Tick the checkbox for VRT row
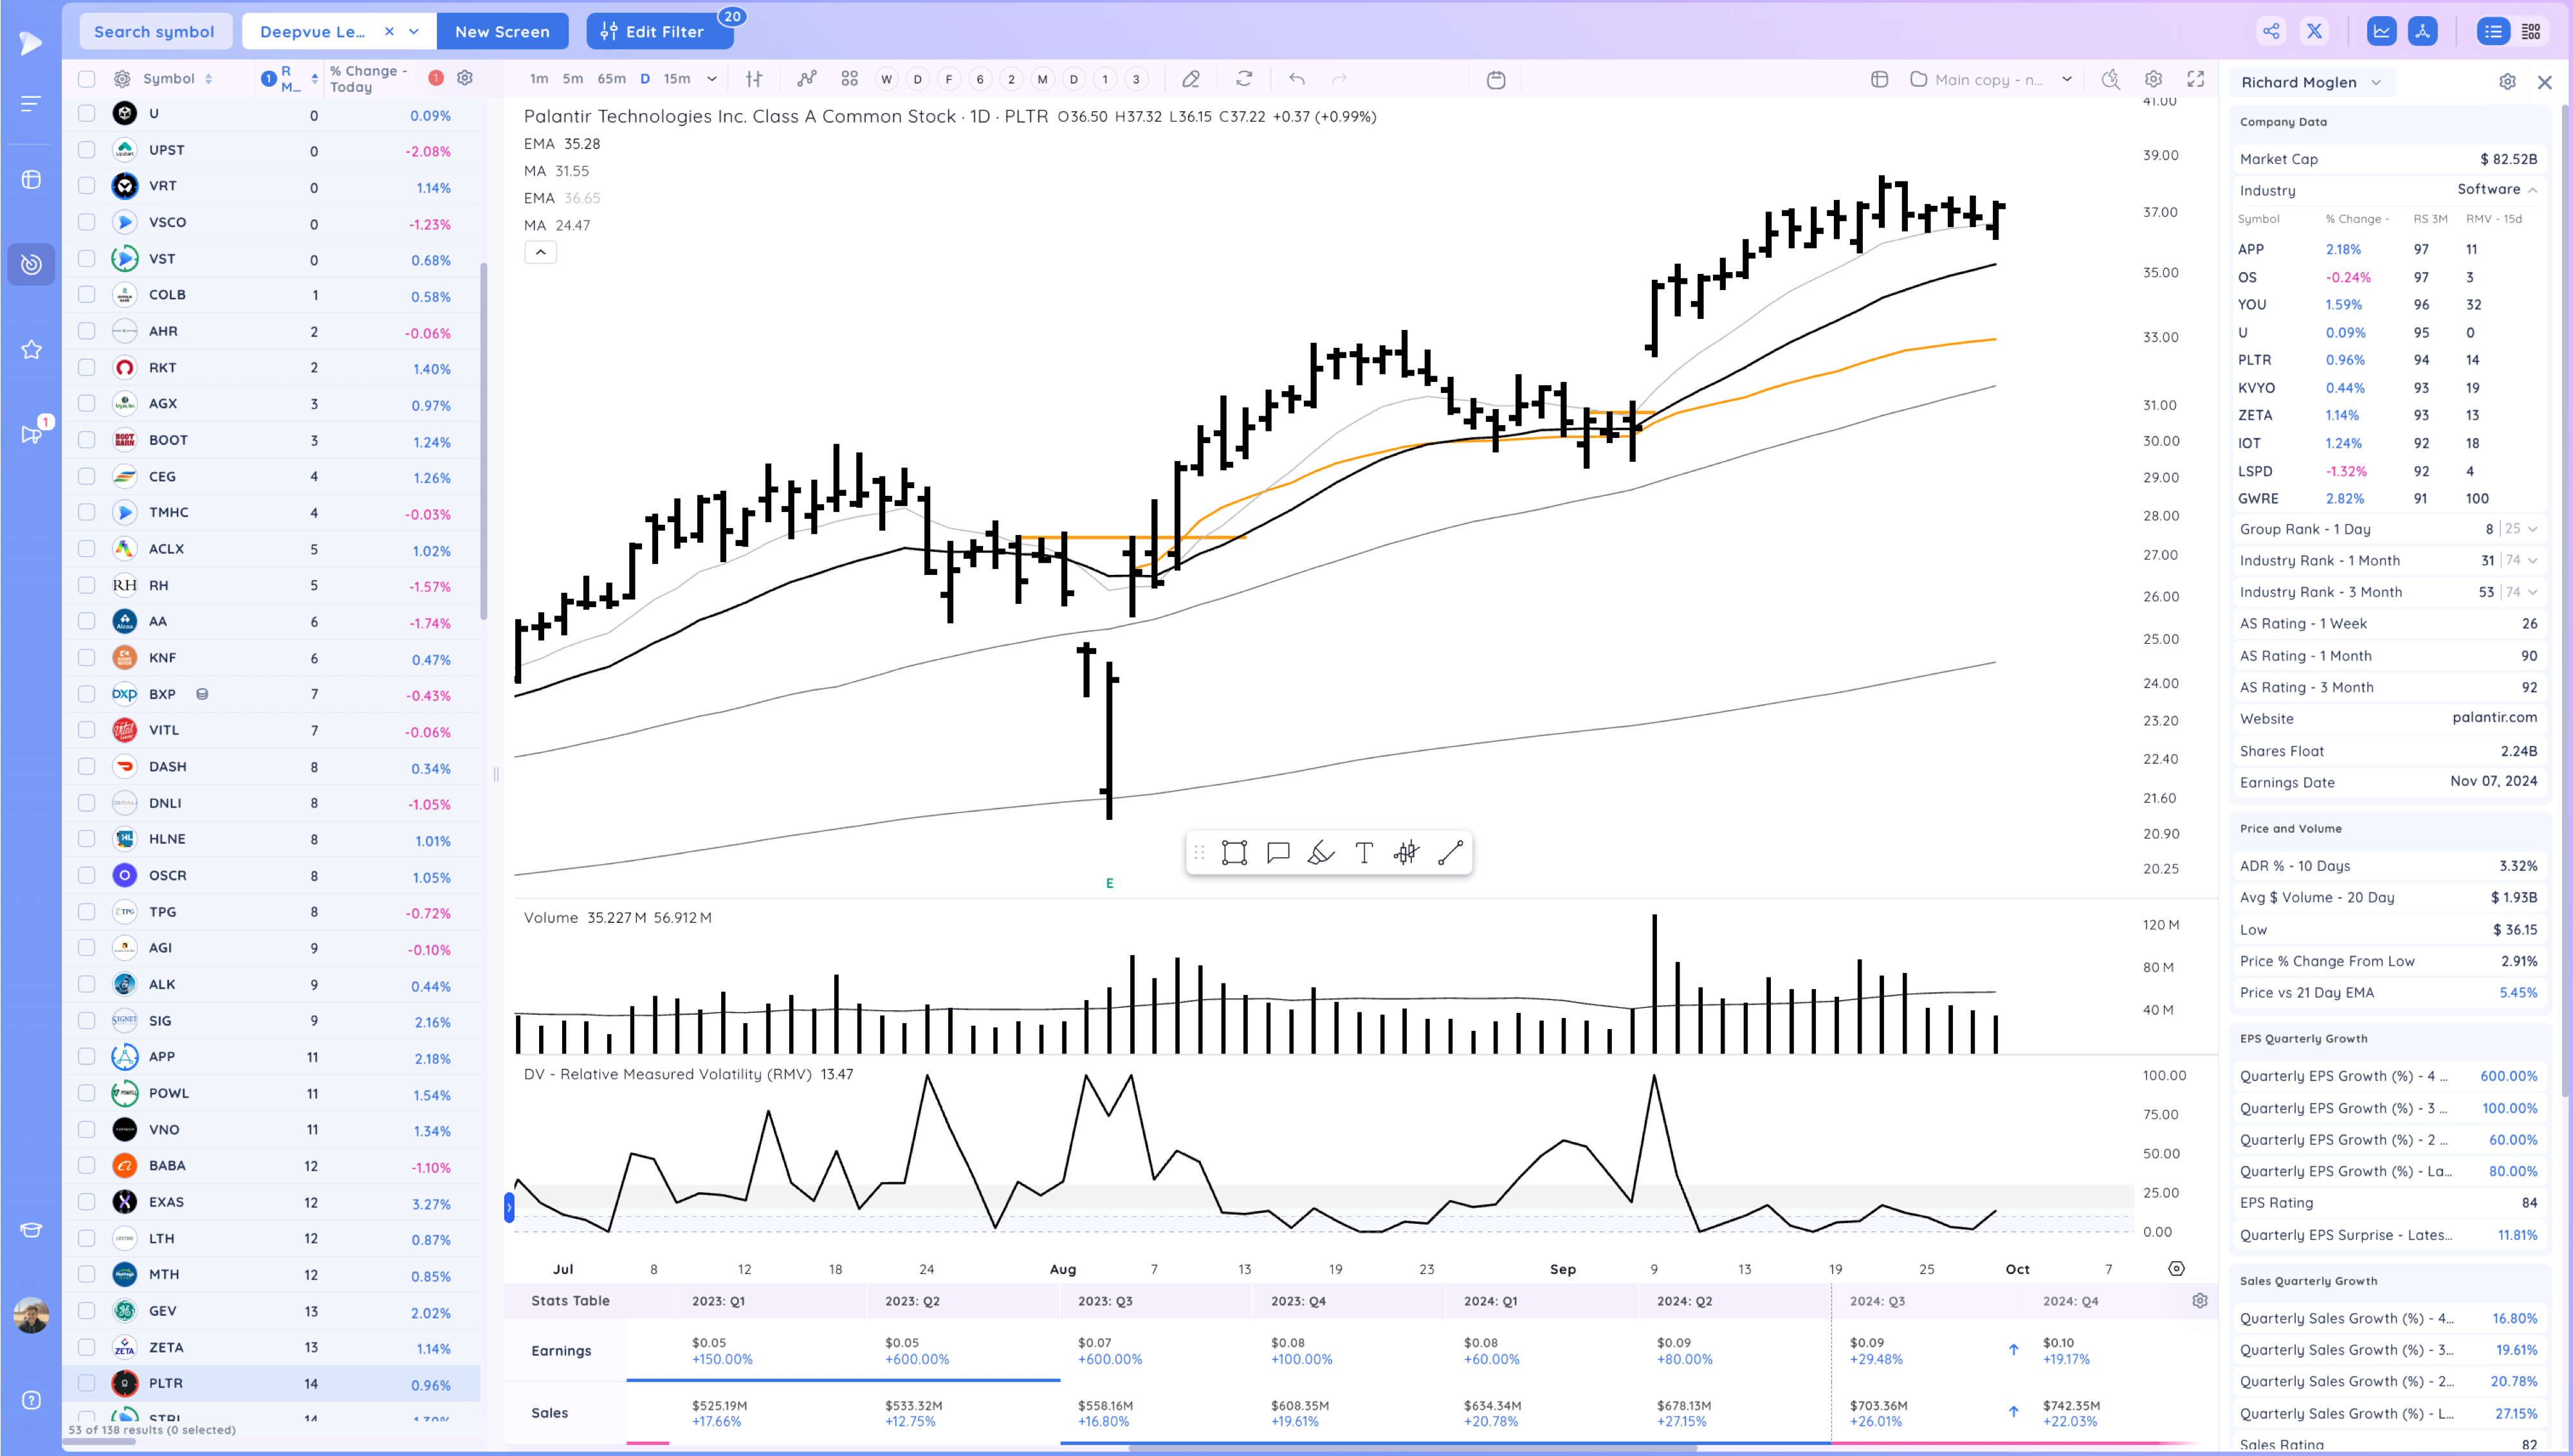This screenshot has height=1456, width=2573. 87,186
